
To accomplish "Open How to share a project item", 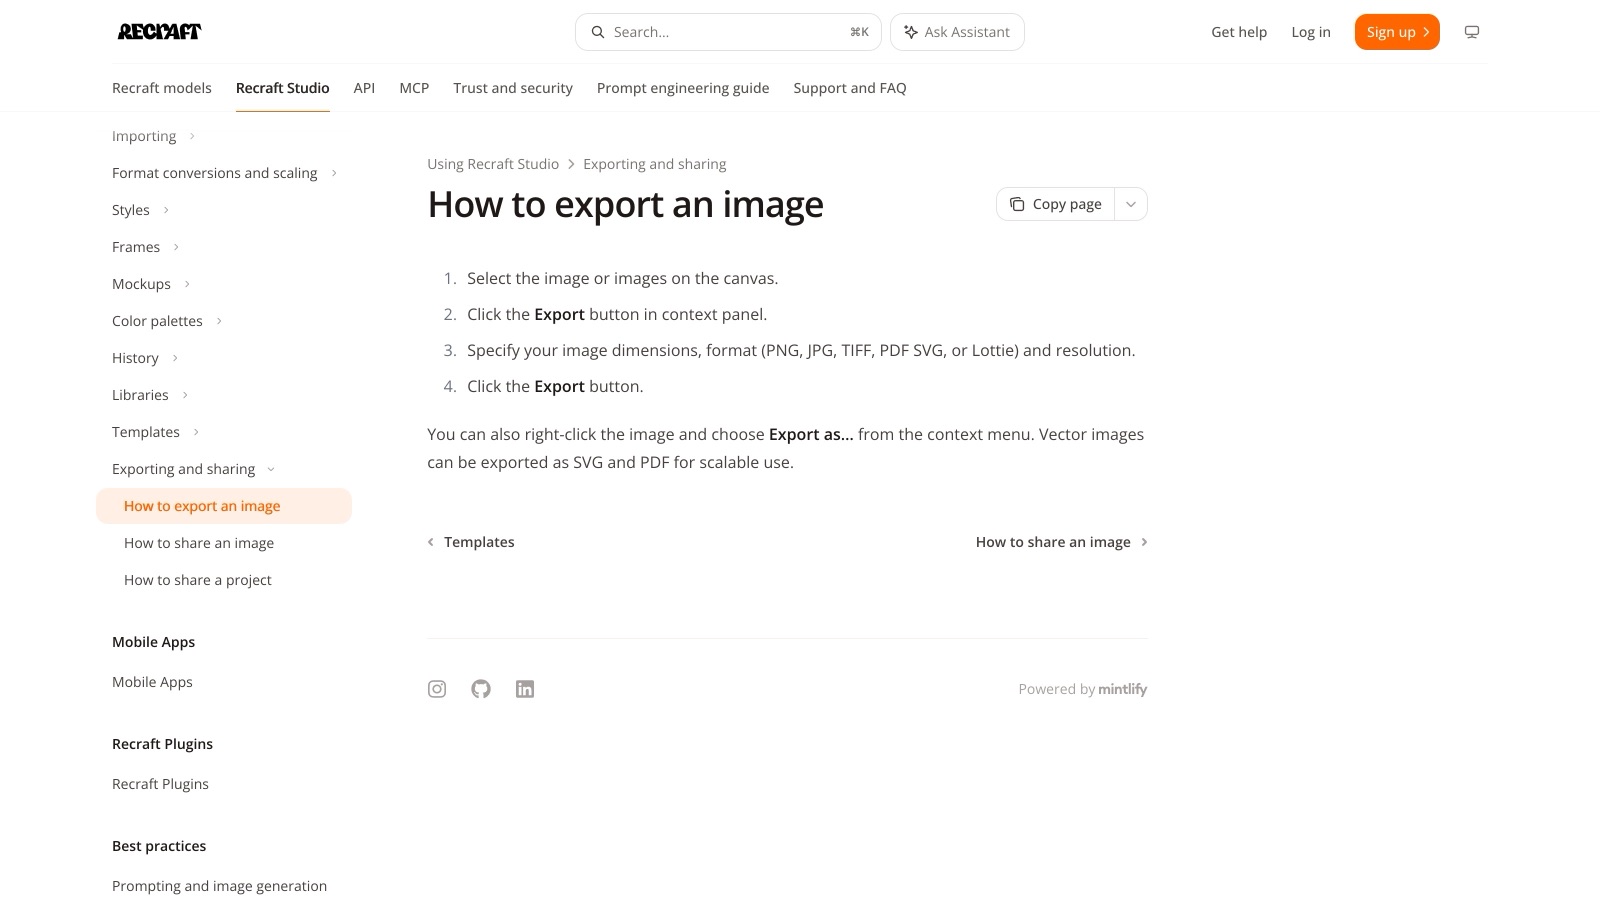I will click(198, 580).
